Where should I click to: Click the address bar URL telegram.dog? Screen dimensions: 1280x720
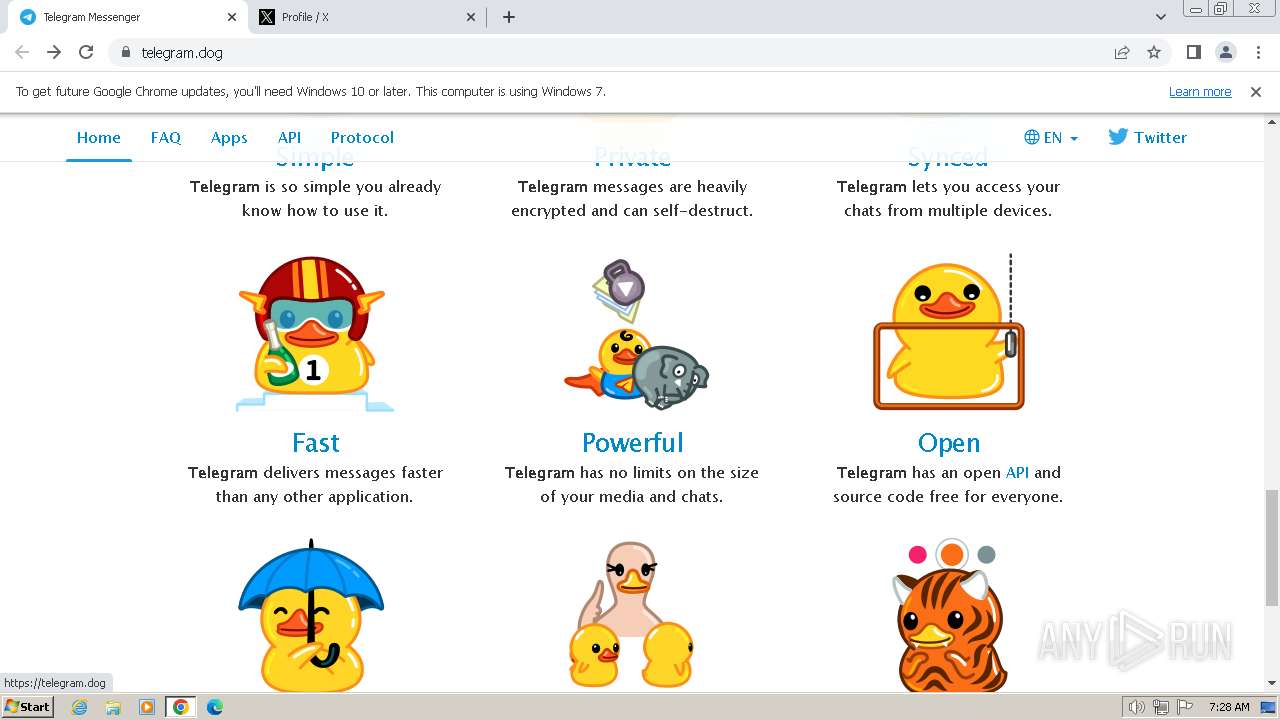pos(182,52)
